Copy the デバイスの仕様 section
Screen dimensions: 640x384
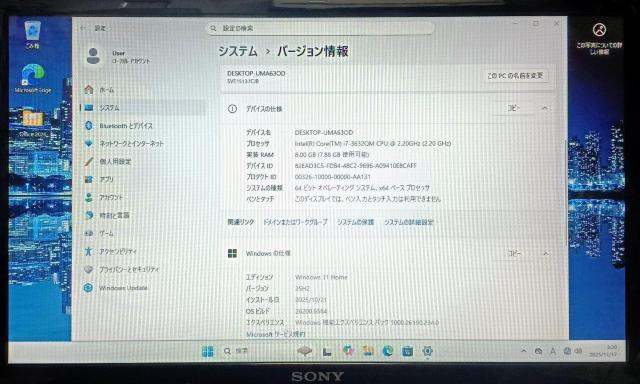513,108
